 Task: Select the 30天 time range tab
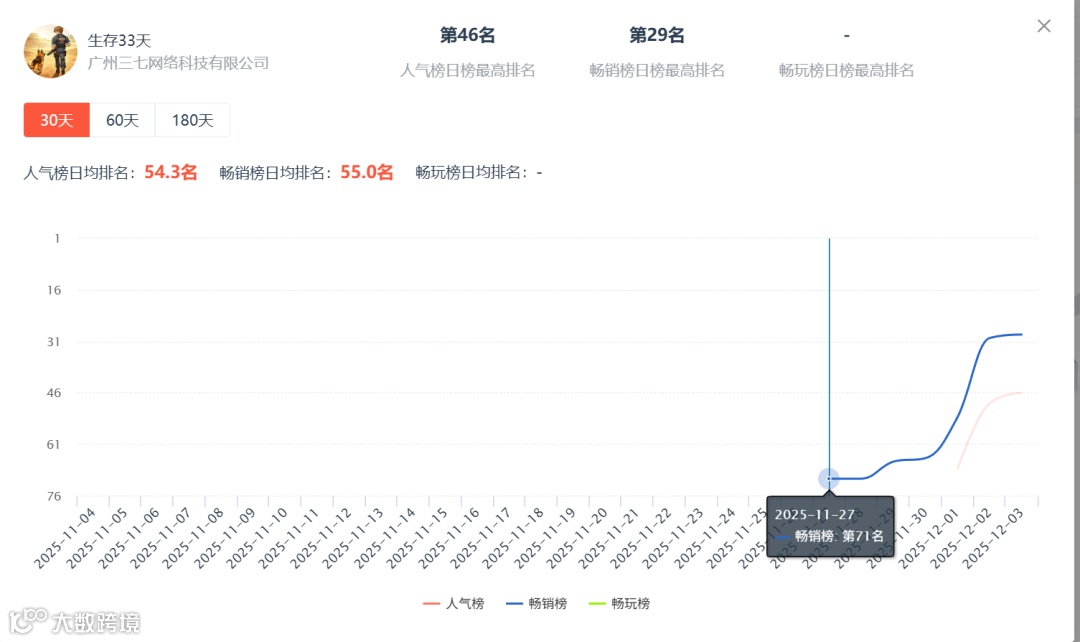pos(56,120)
